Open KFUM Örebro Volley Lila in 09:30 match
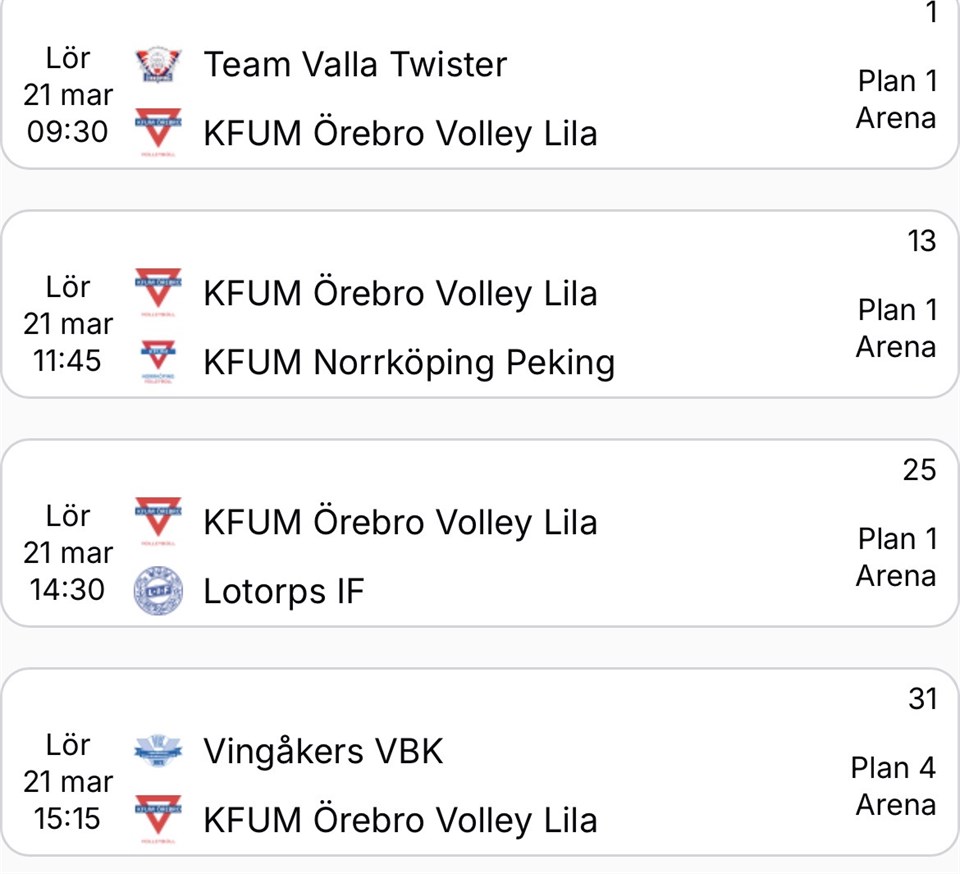 click(x=400, y=133)
